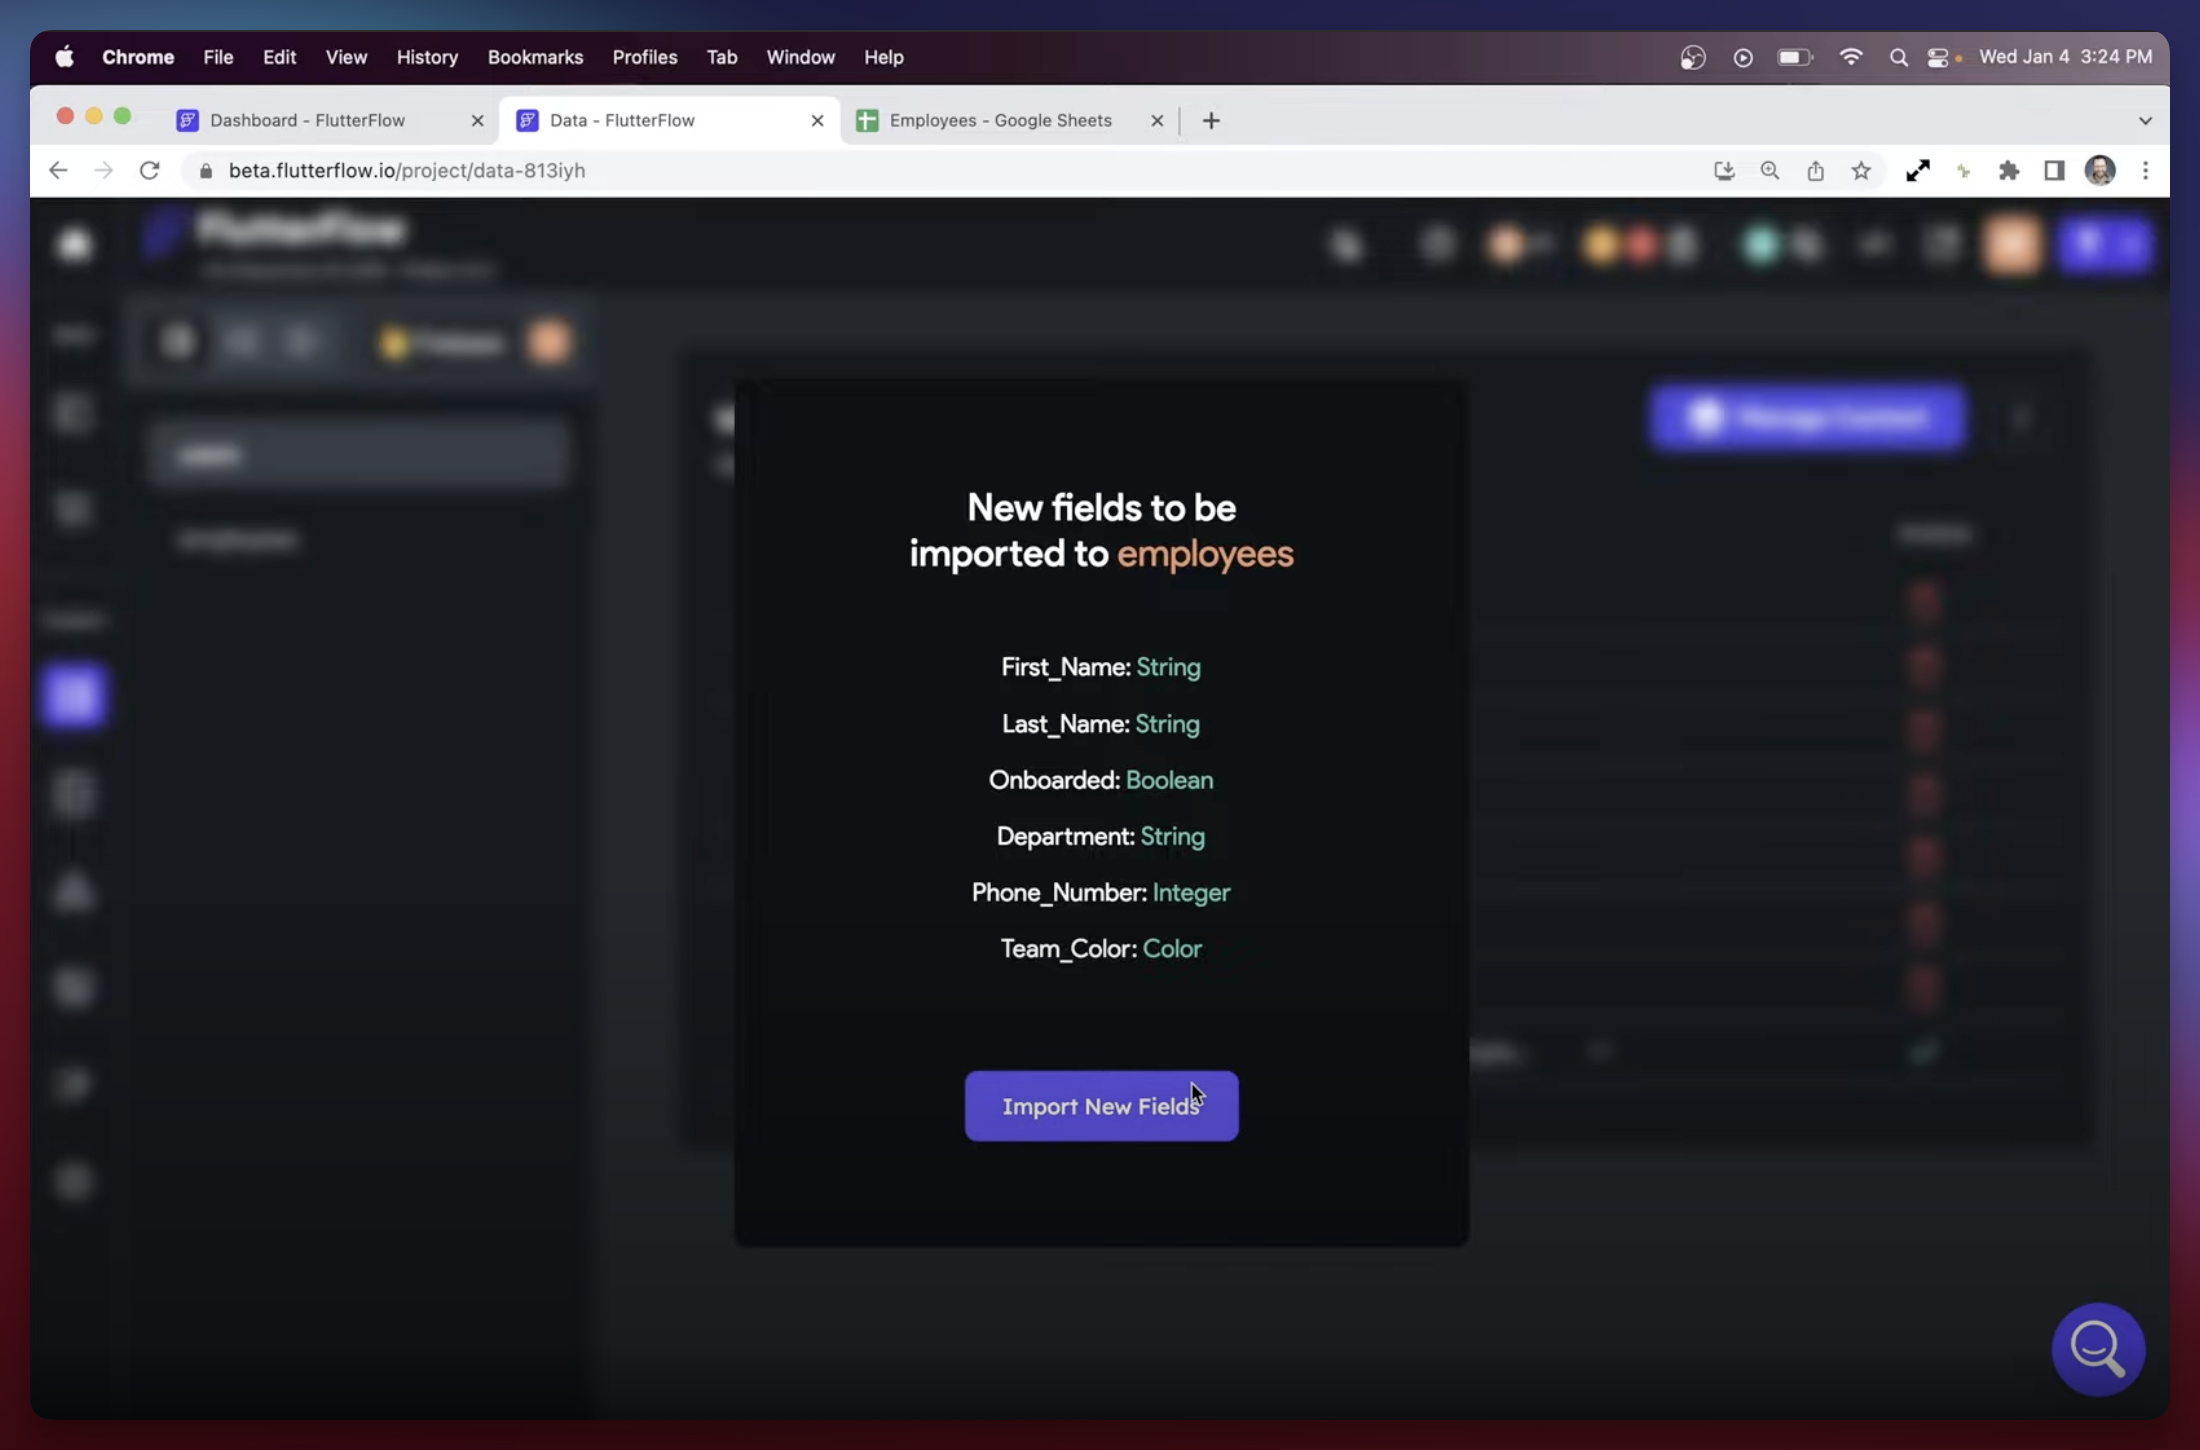Click the floating magnifier button at bottom right
Viewport: 2200px width, 1450px height.
tap(2098, 1349)
